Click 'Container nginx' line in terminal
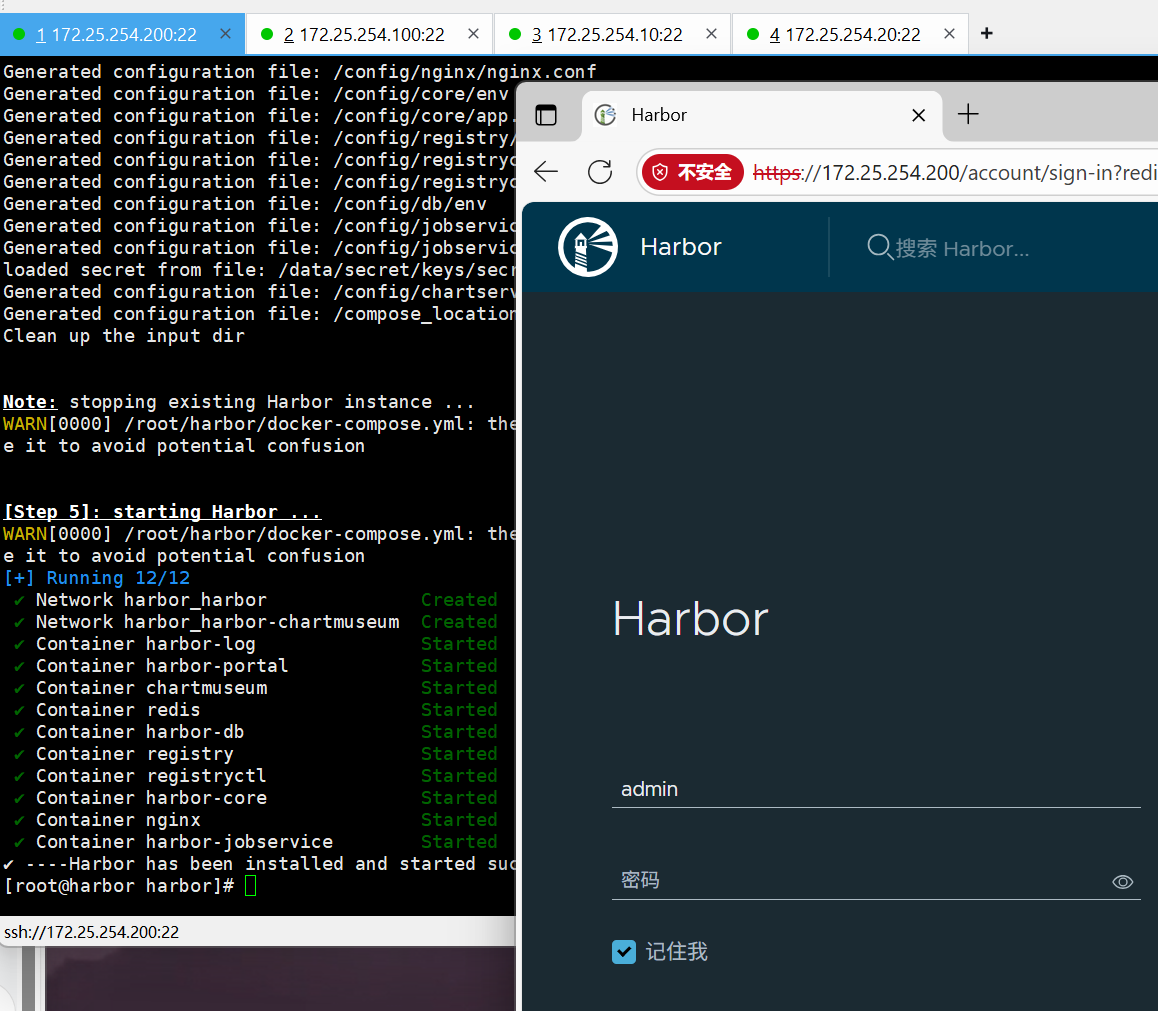This screenshot has height=1011, width=1158. (118, 820)
